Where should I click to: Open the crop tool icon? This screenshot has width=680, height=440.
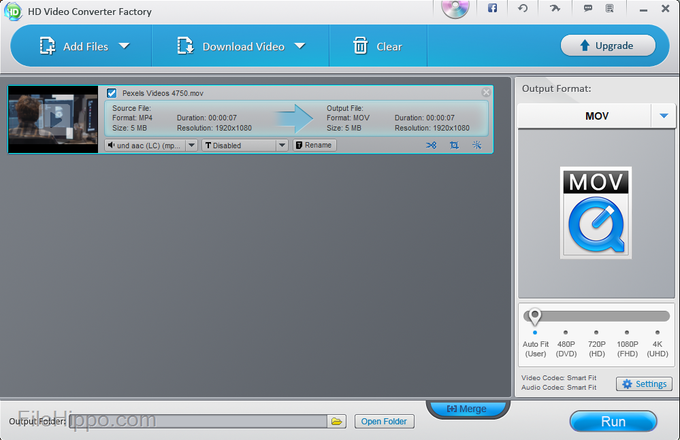point(454,145)
